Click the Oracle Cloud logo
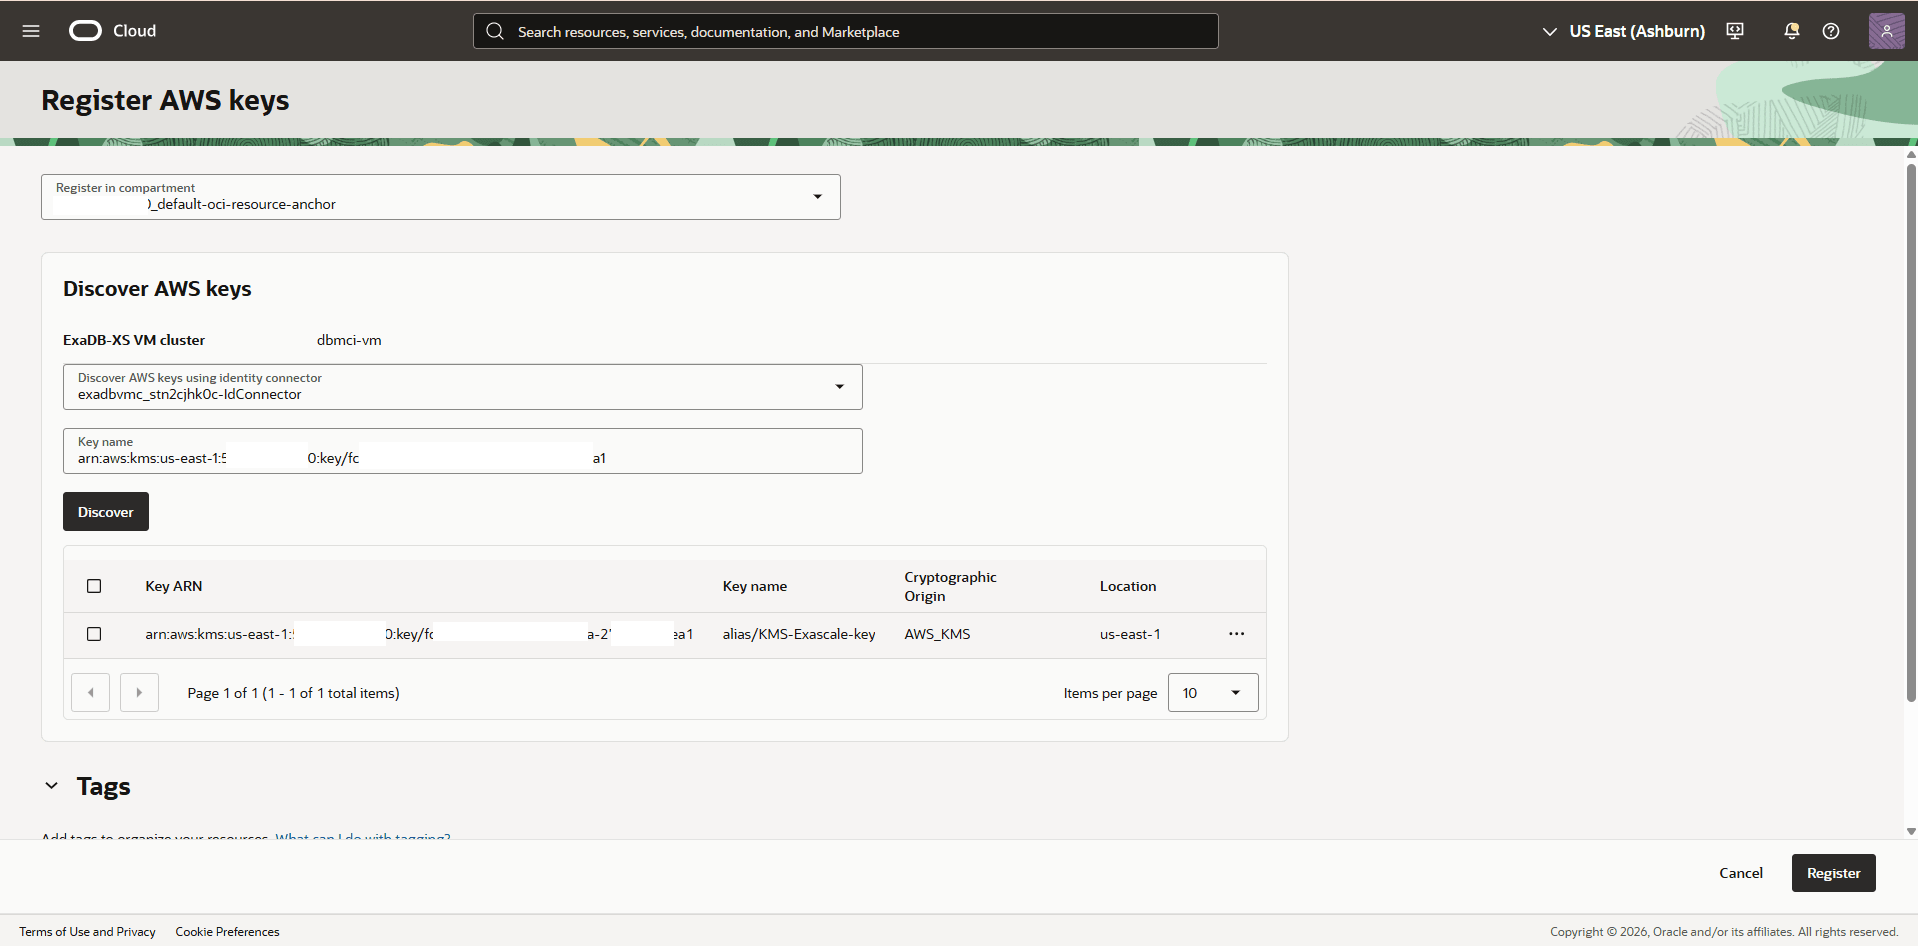This screenshot has height=946, width=1918. [x=112, y=31]
